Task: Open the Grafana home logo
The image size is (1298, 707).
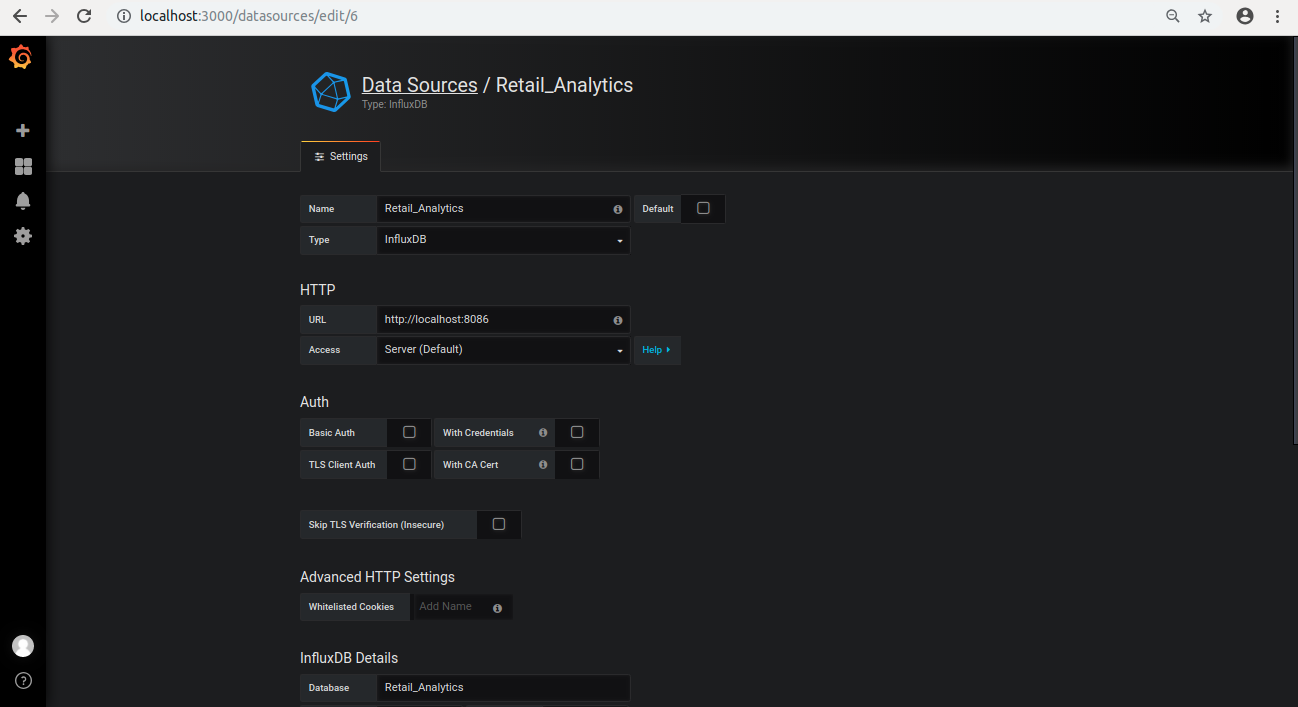Action: (21, 58)
